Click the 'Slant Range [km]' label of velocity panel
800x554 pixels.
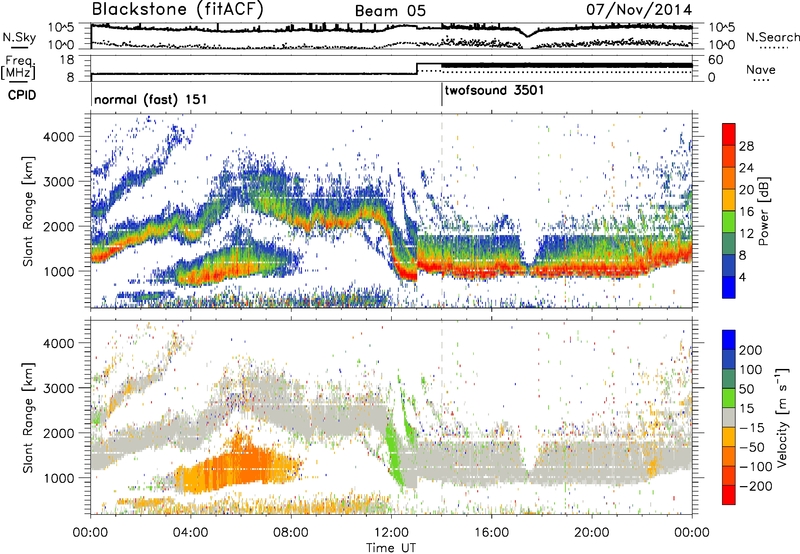[x=28, y=417]
